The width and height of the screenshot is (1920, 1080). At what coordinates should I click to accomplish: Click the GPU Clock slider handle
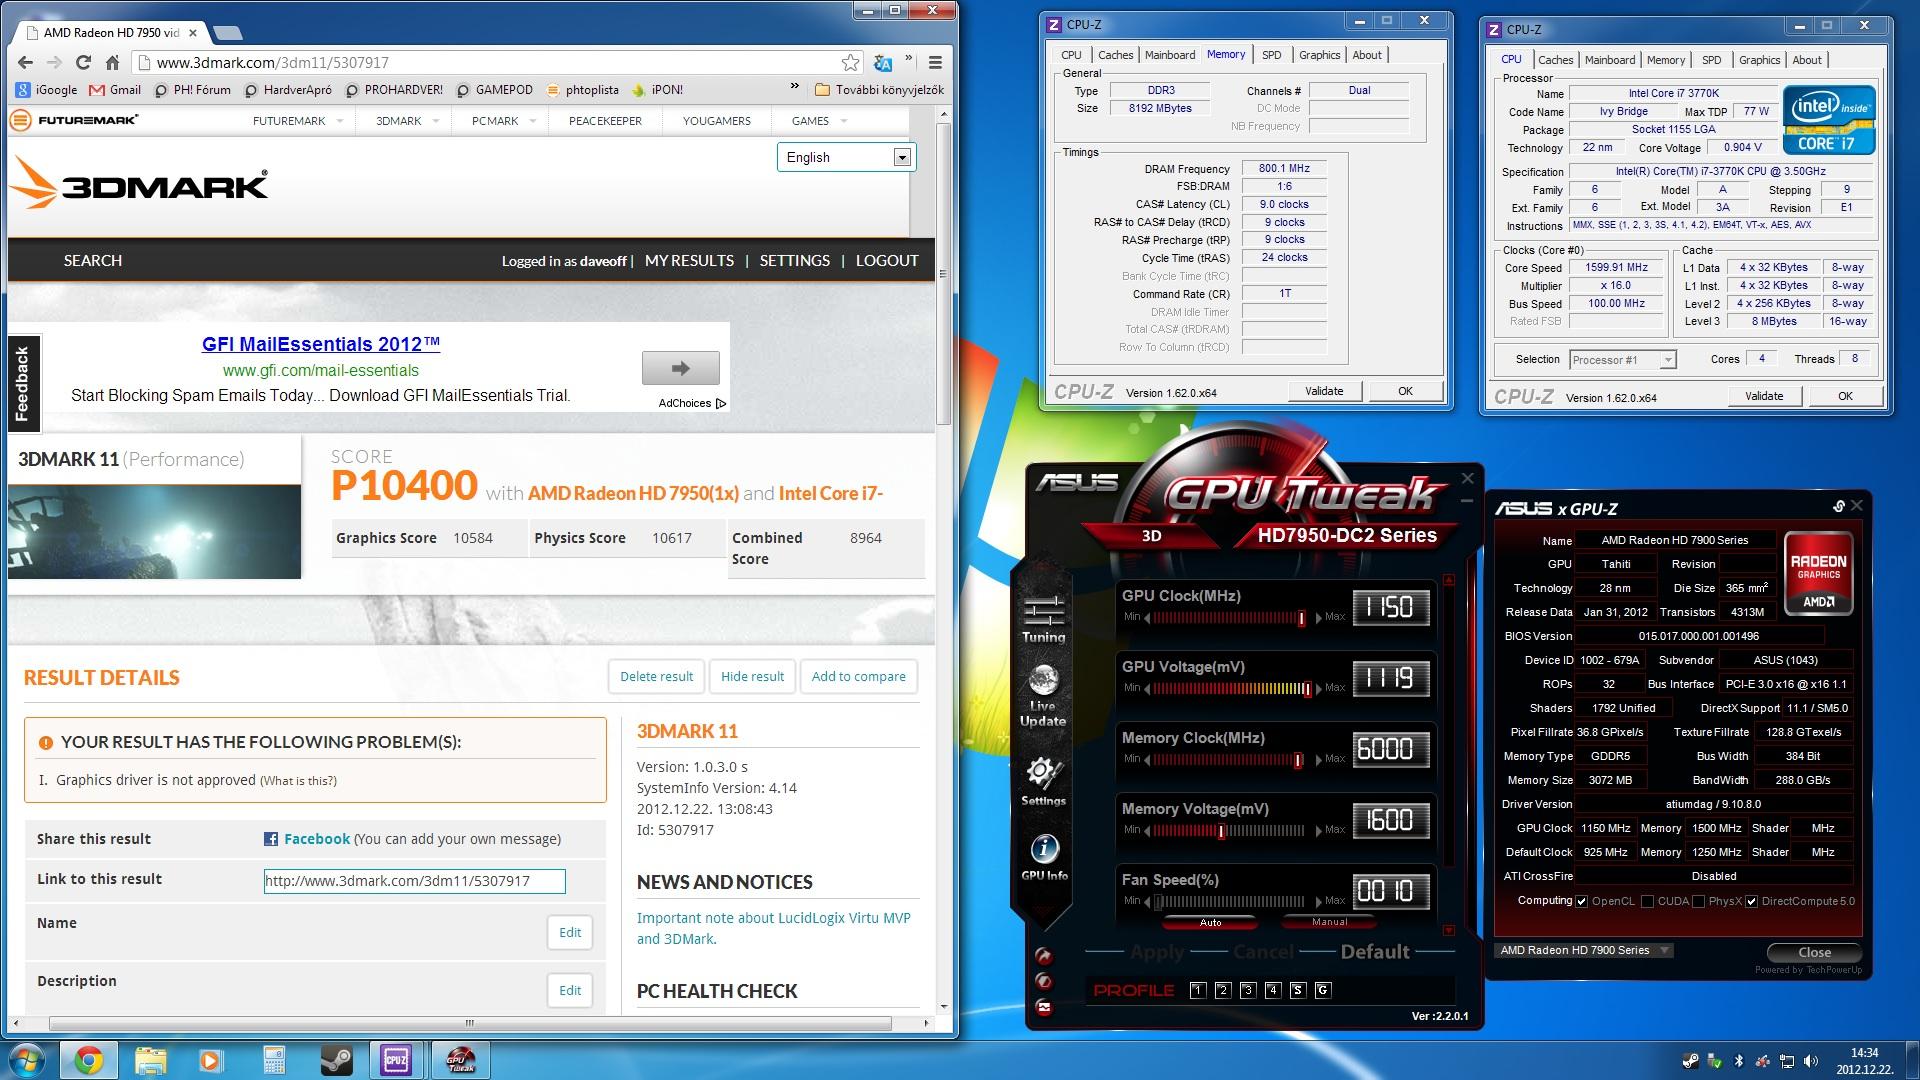pyautogui.click(x=1301, y=618)
